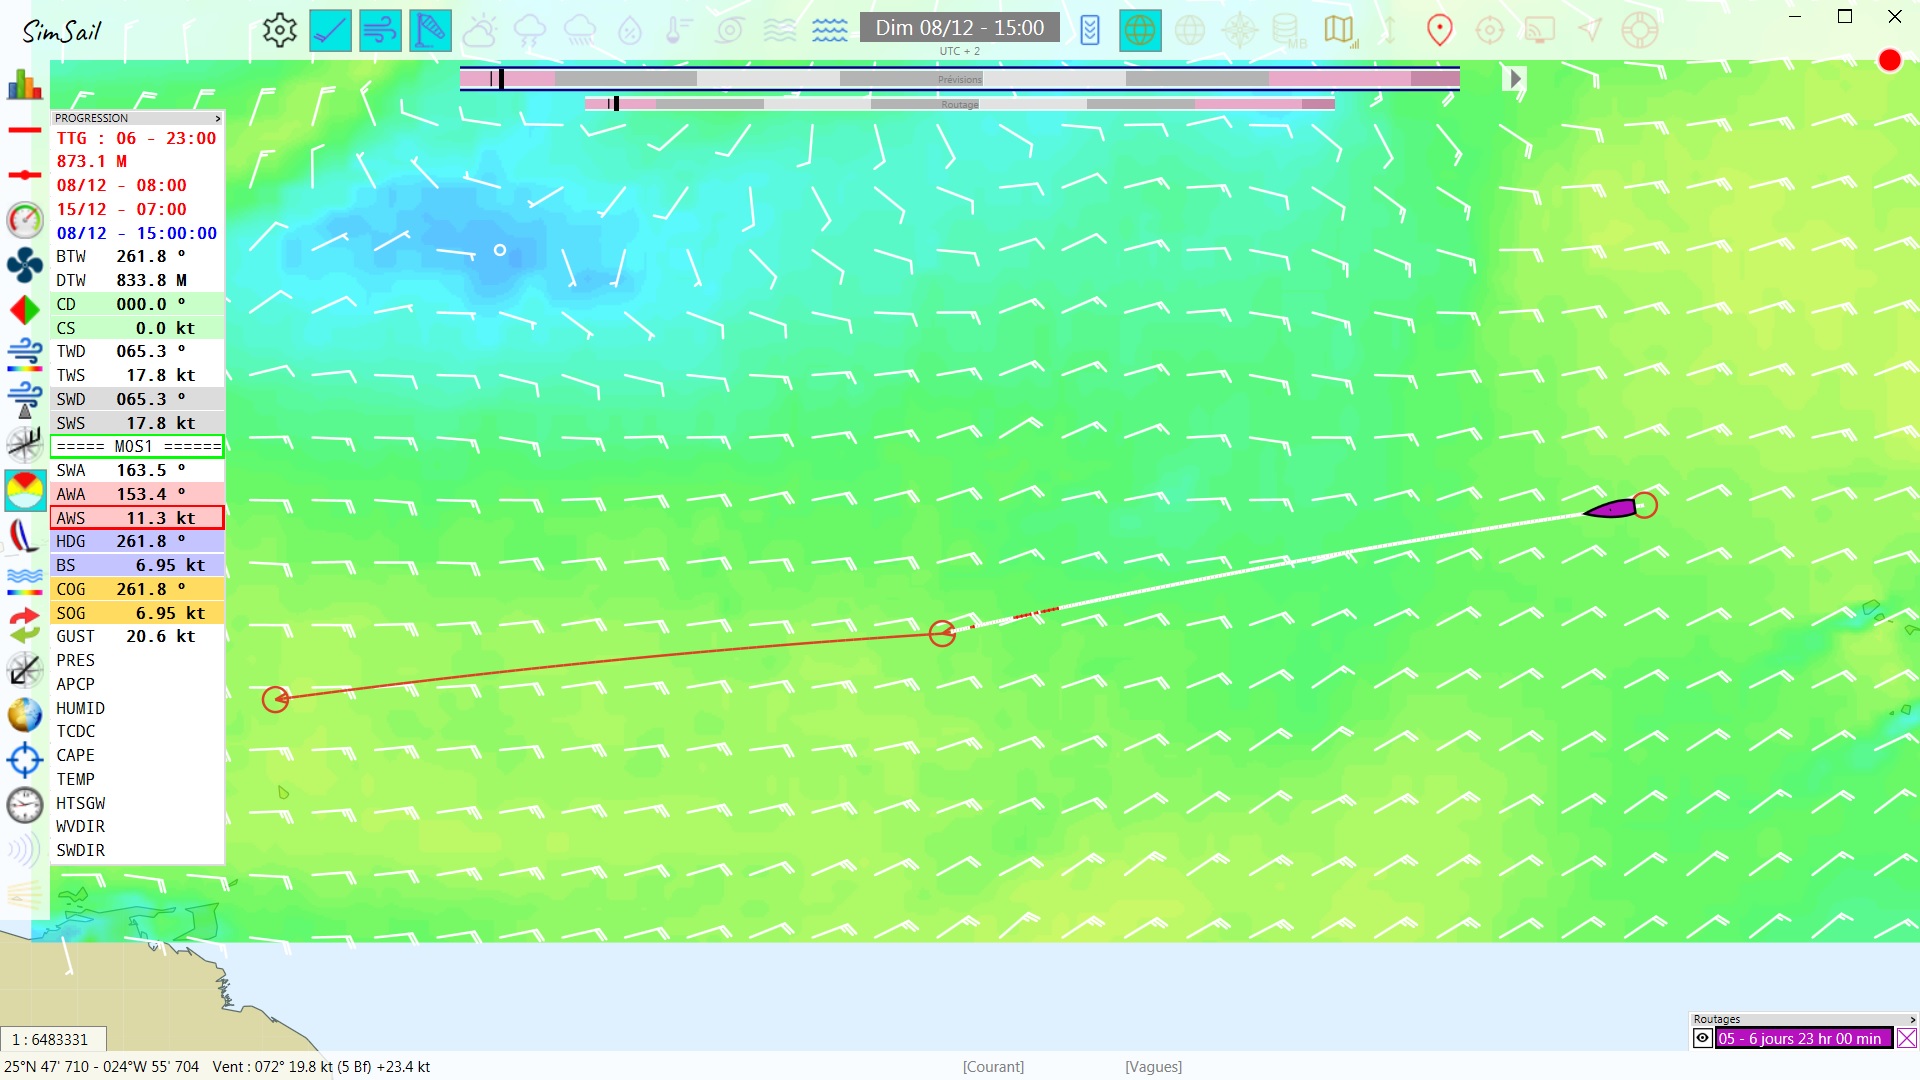Toggle the globe map mode button
1920x1080 pixels.
1139,30
